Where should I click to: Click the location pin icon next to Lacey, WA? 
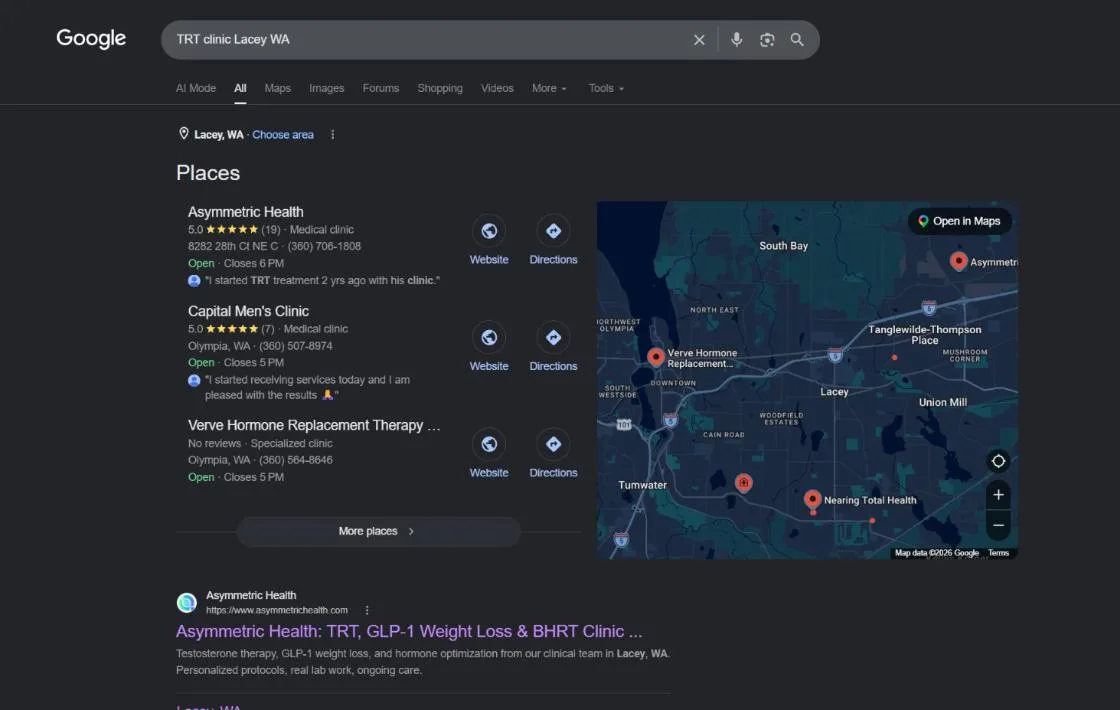(x=184, y=134)
